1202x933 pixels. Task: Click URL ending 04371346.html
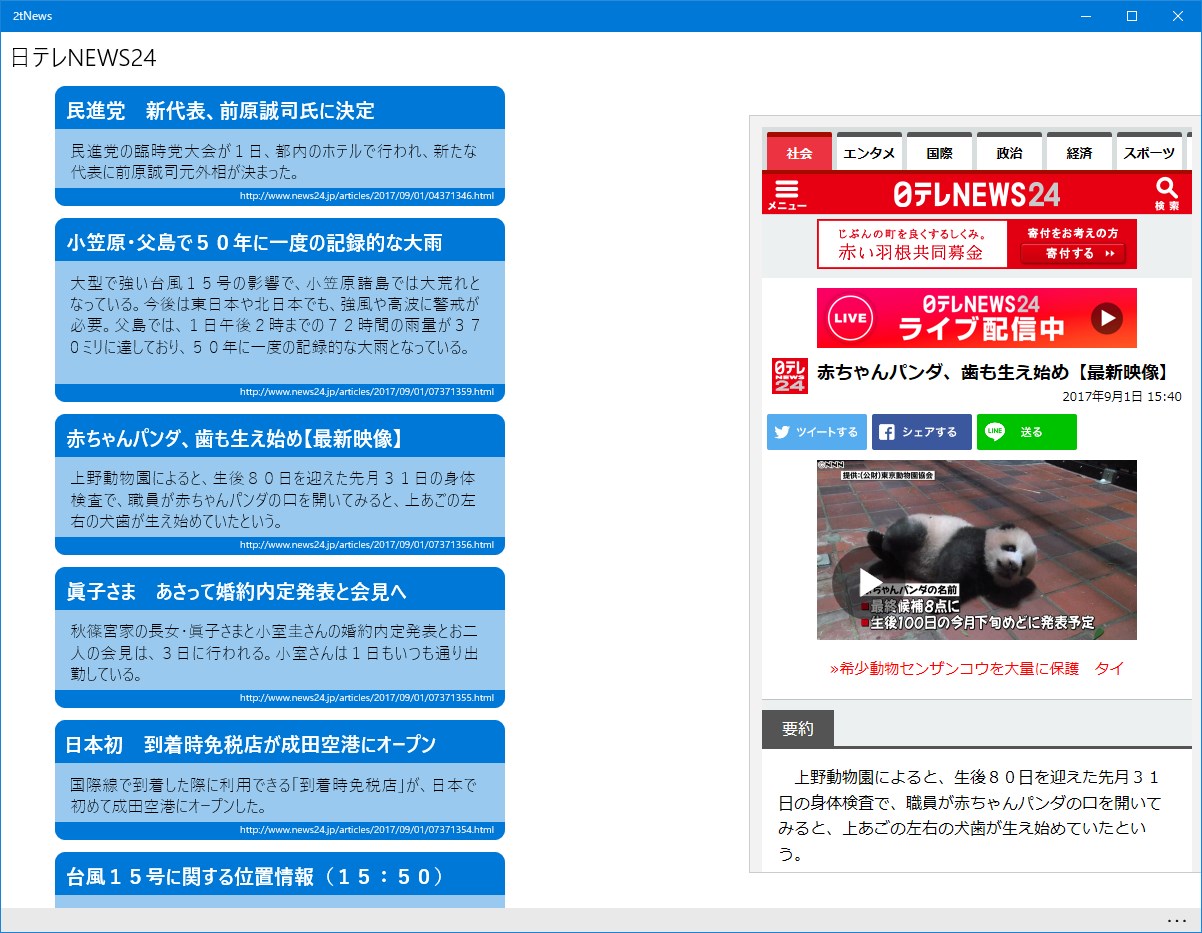pyautogui.click(x=367, y=196)
